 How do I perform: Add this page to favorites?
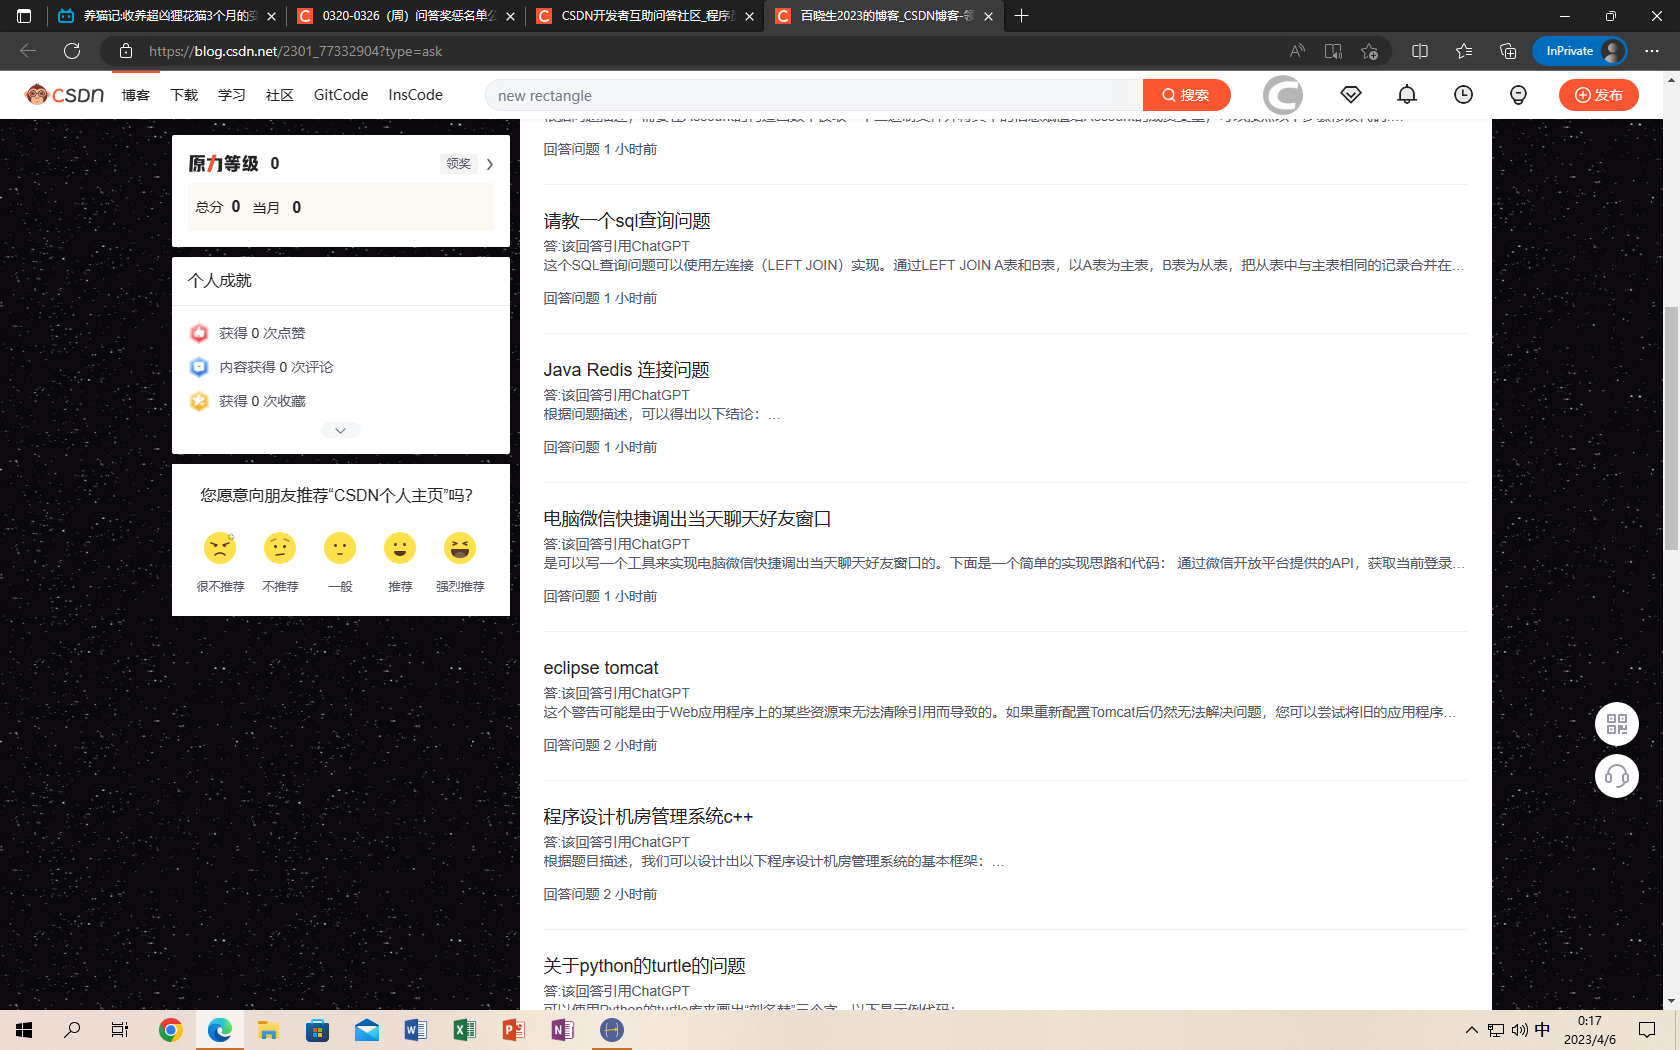[1369, 51]
